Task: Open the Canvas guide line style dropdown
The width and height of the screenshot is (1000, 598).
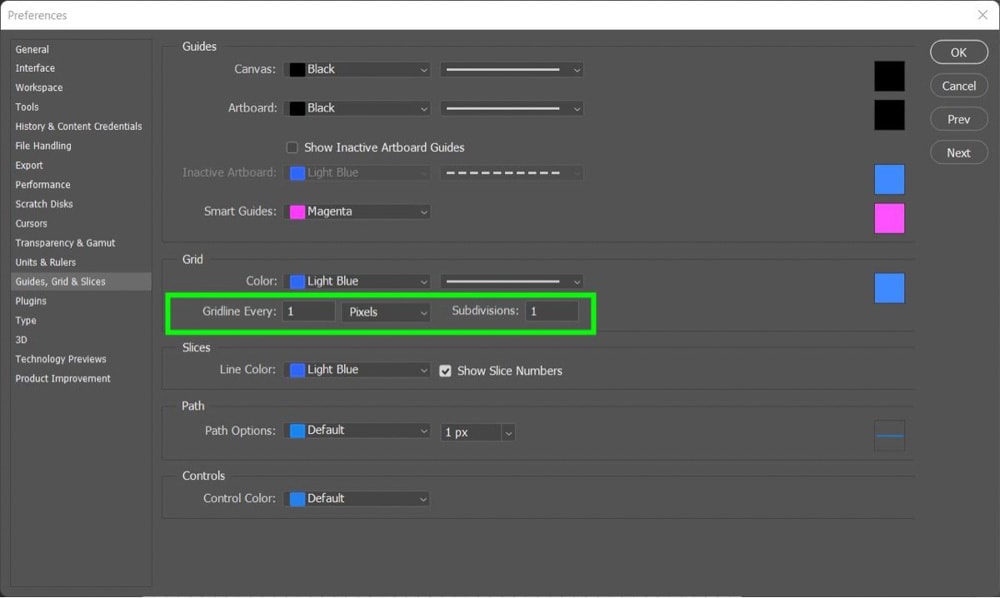Action: click(511, 69)
